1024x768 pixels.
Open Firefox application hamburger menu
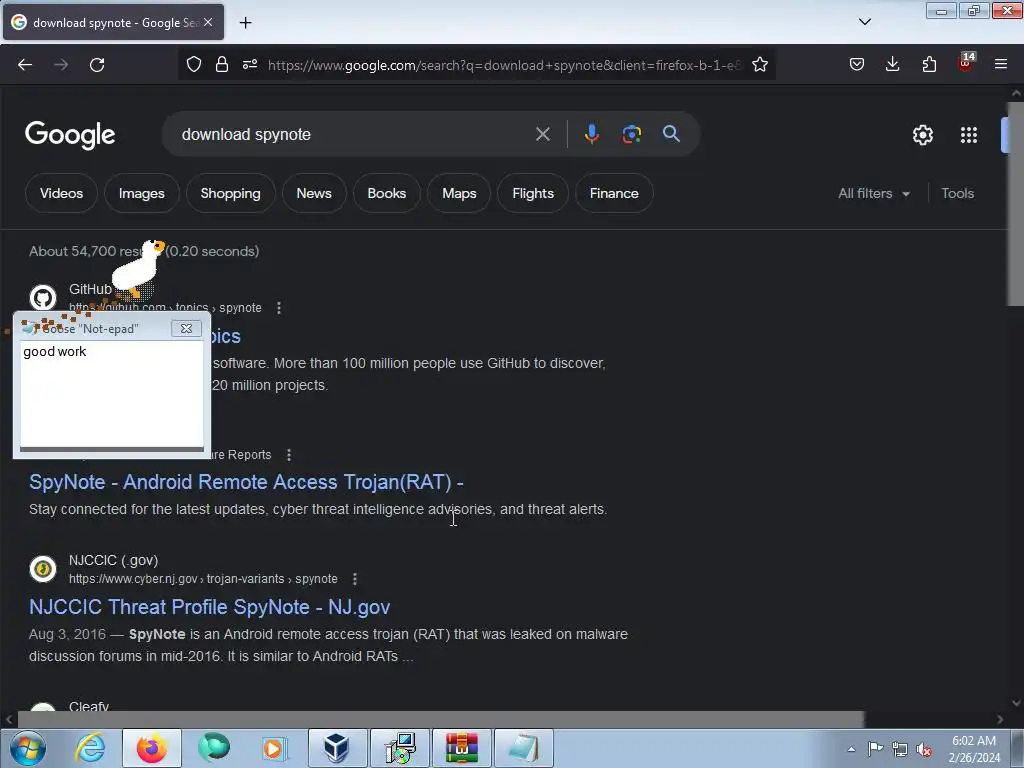coord(1000,65)
